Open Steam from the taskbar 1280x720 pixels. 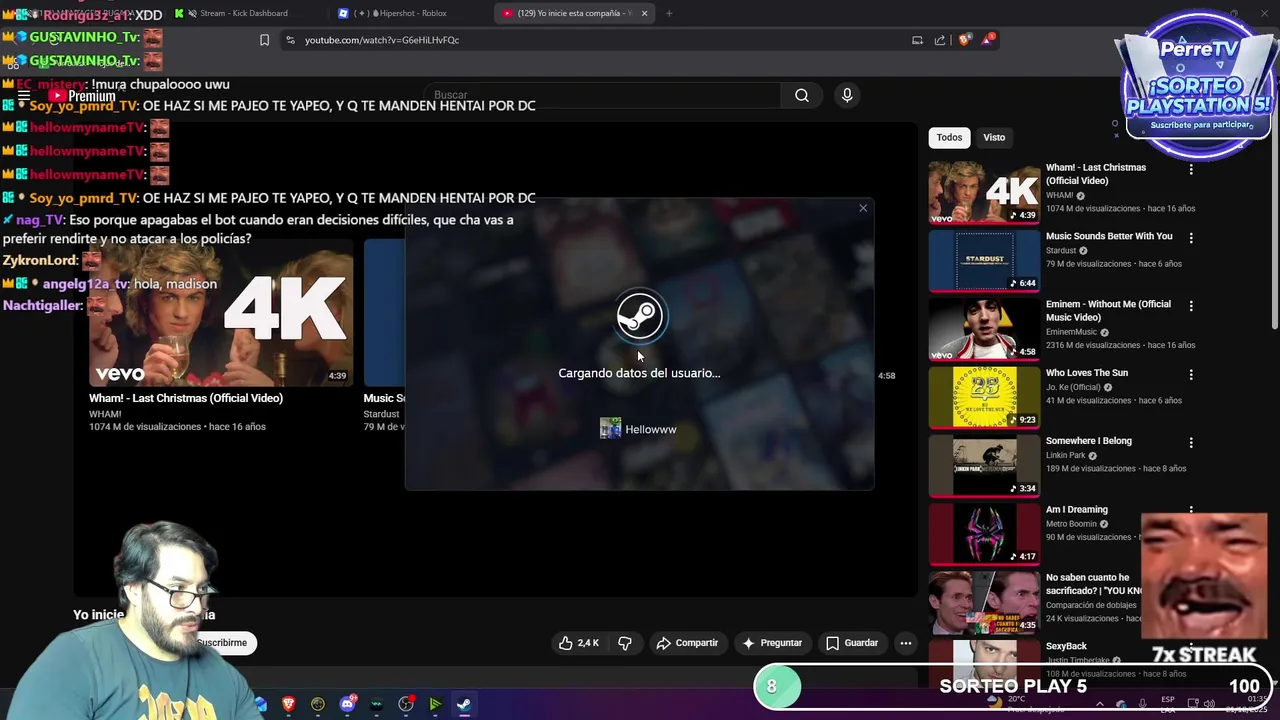pos(464,704)
